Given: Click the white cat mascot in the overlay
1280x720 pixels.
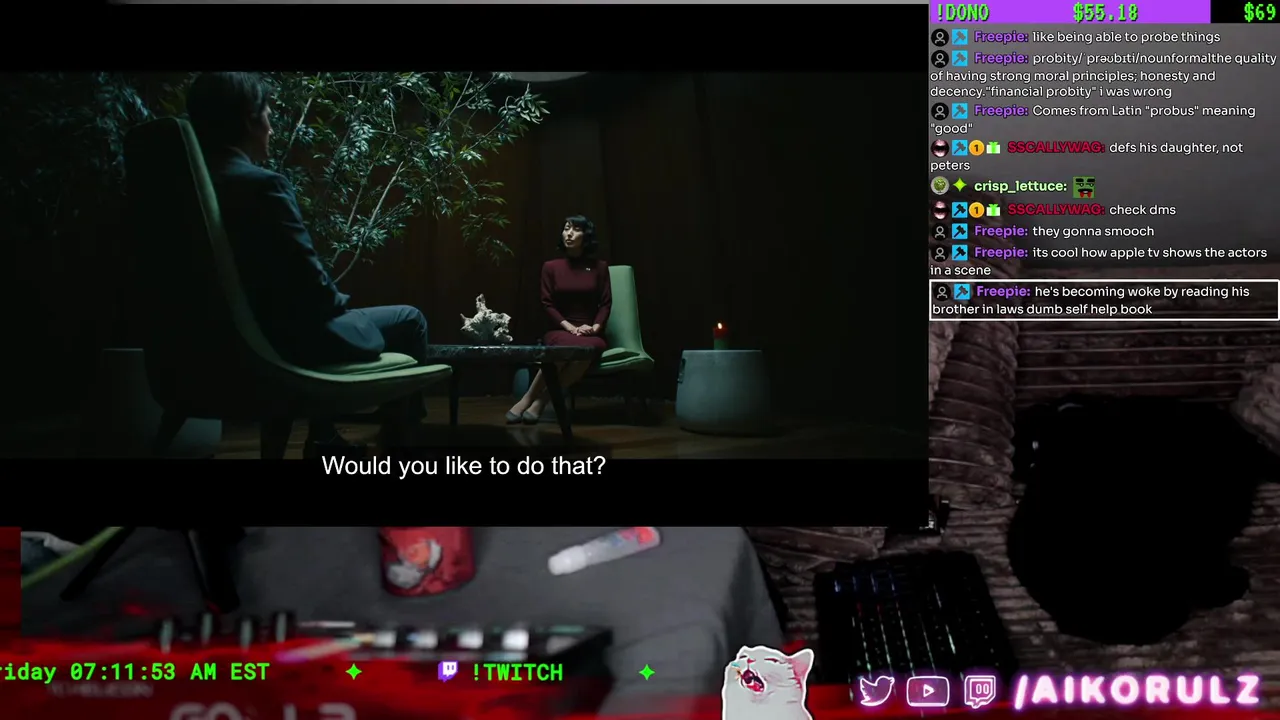Looking at the screenshot, I should click(x=770, y=684).
